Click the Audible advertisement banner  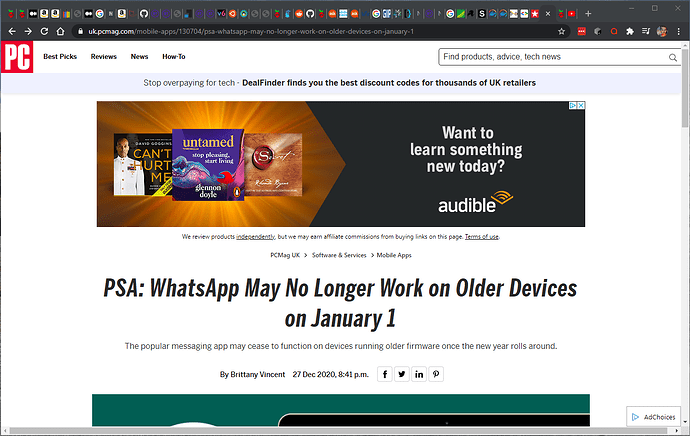coord(341,164)
